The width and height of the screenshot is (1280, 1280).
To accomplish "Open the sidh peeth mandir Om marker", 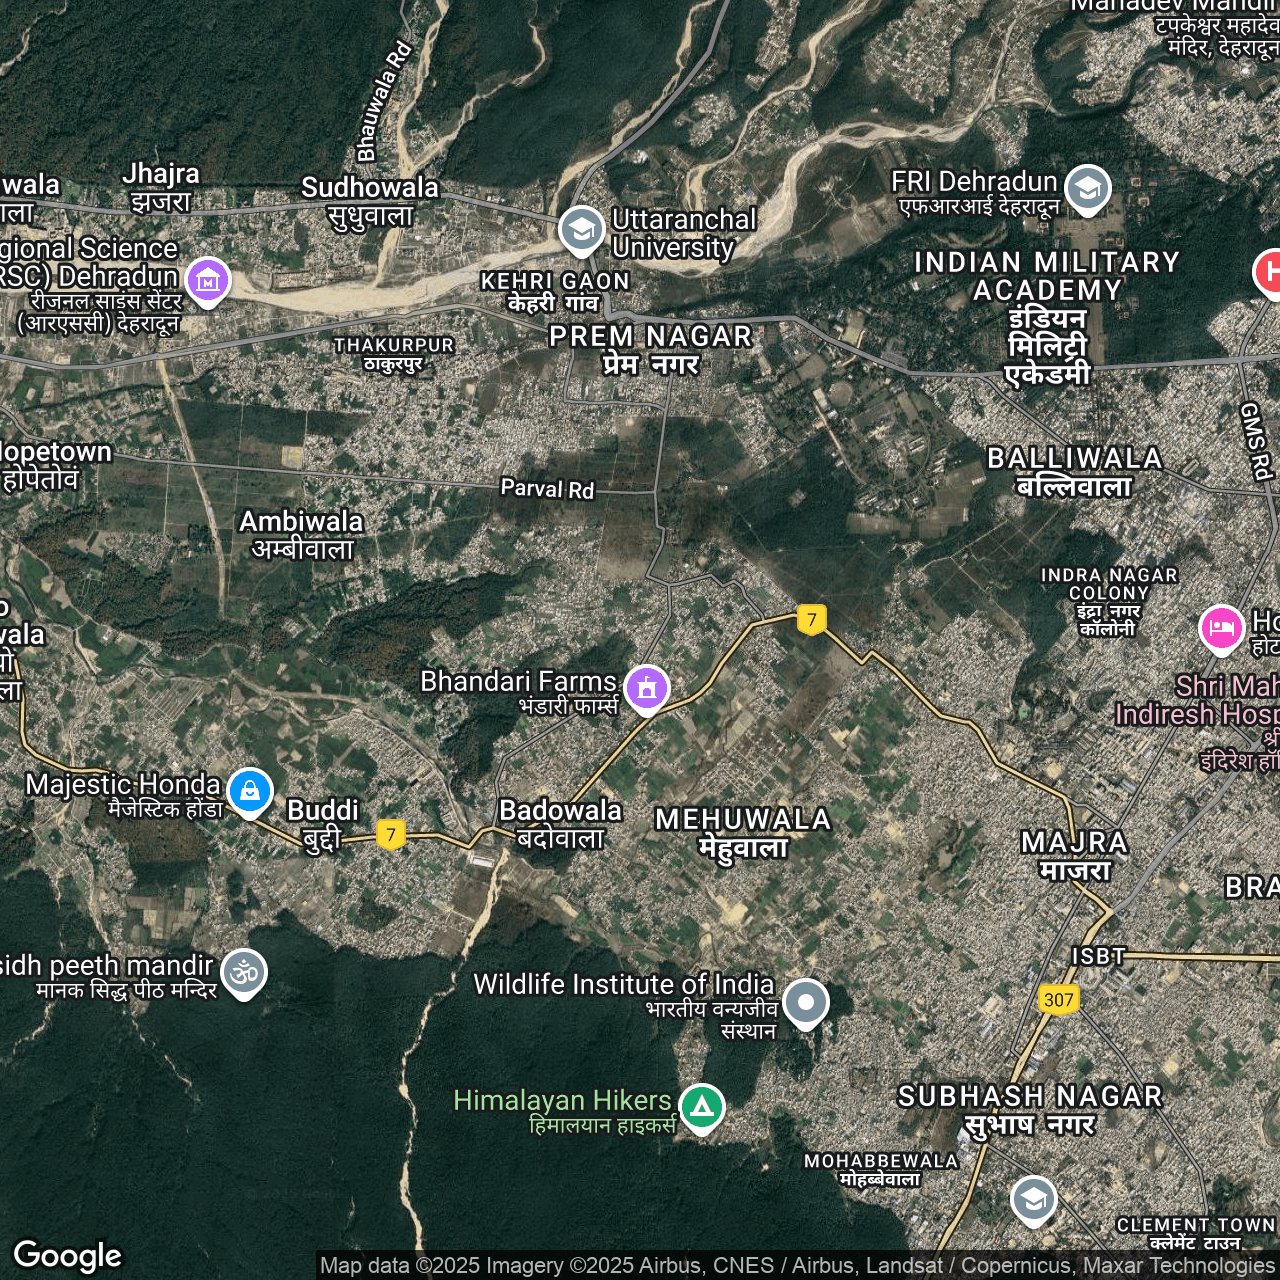I will [244, 971].
